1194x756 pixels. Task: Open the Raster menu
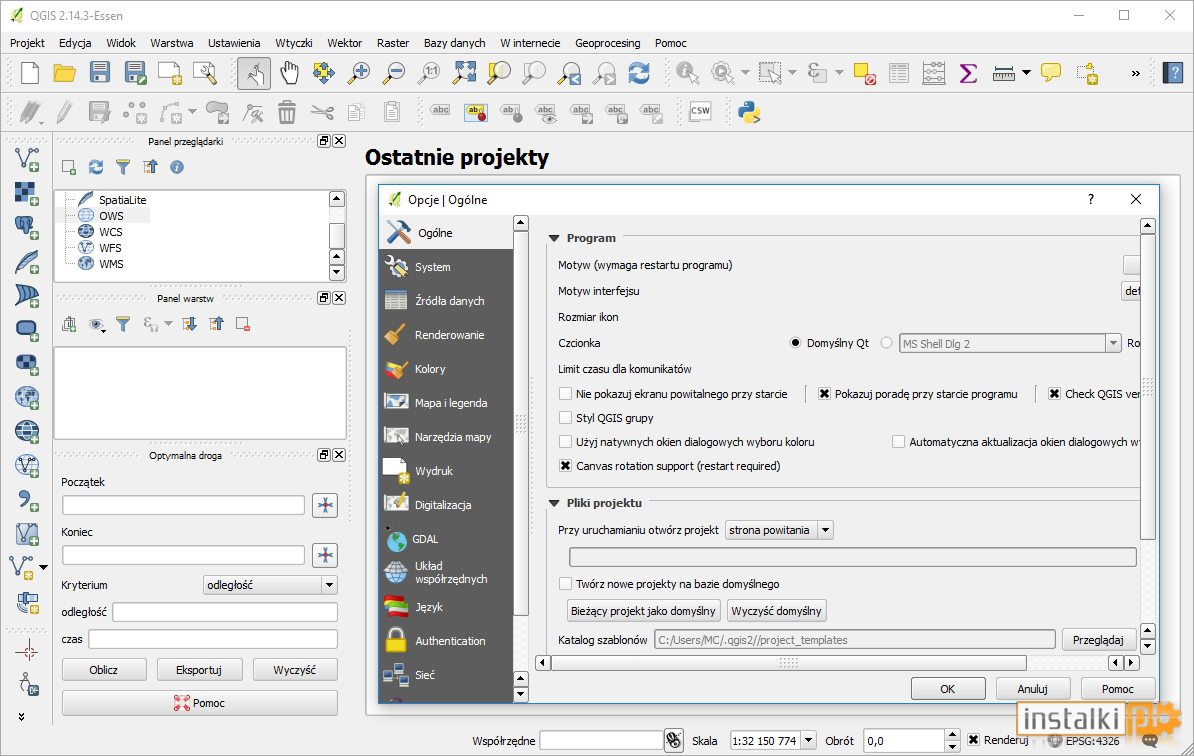(393, 43)
